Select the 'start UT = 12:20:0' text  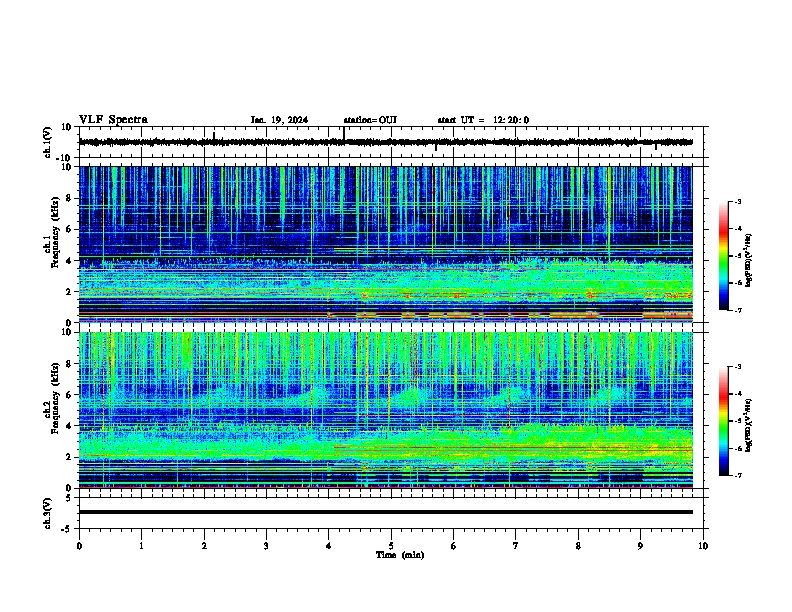point(483,120)
